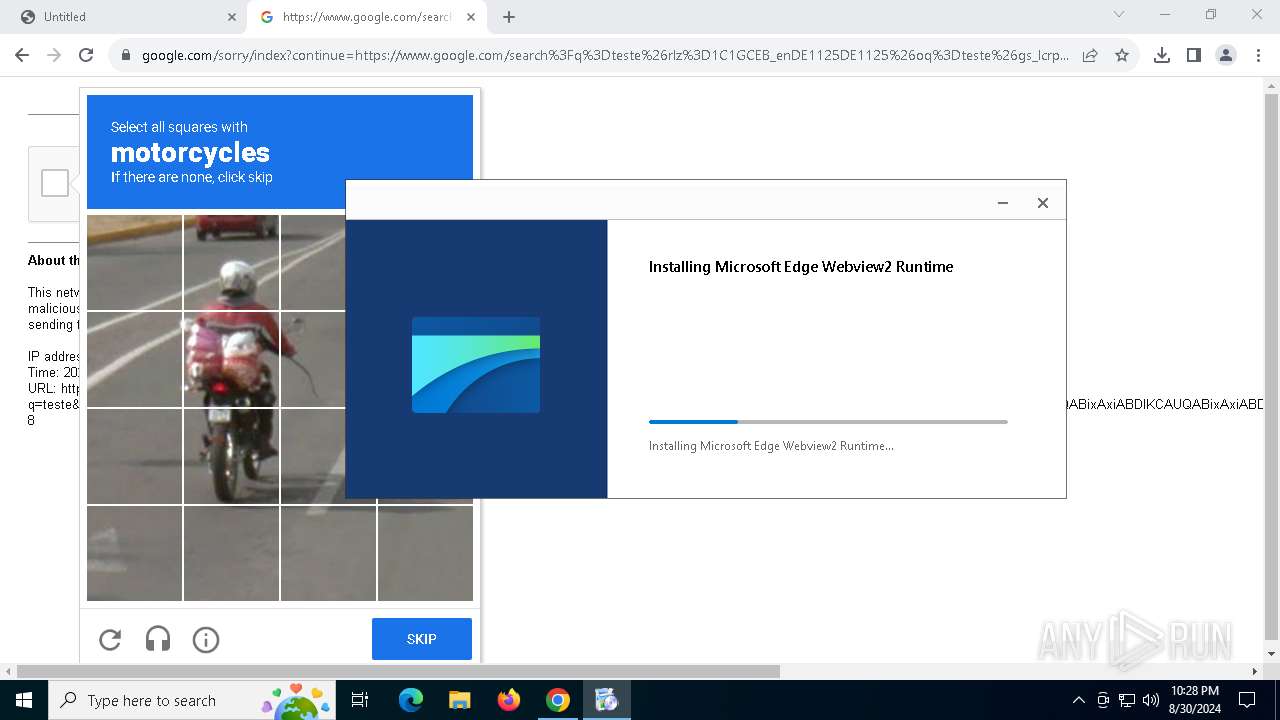This screenshot has height=720, width=1280.
Task: Open Task View
Action: 360,700
